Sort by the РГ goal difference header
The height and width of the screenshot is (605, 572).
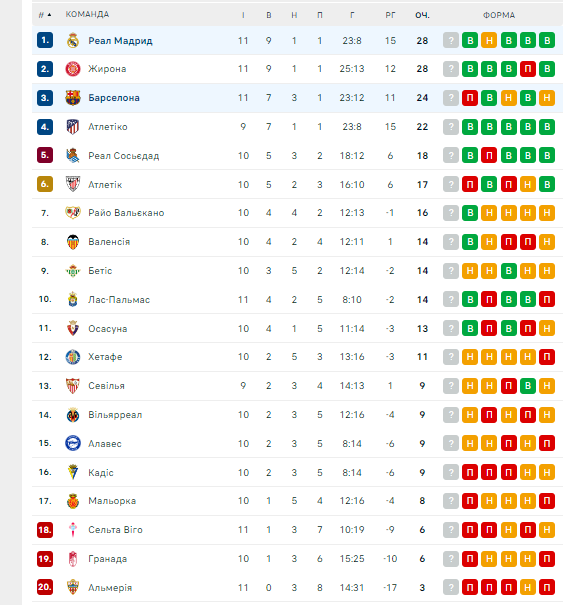(390, 15)
